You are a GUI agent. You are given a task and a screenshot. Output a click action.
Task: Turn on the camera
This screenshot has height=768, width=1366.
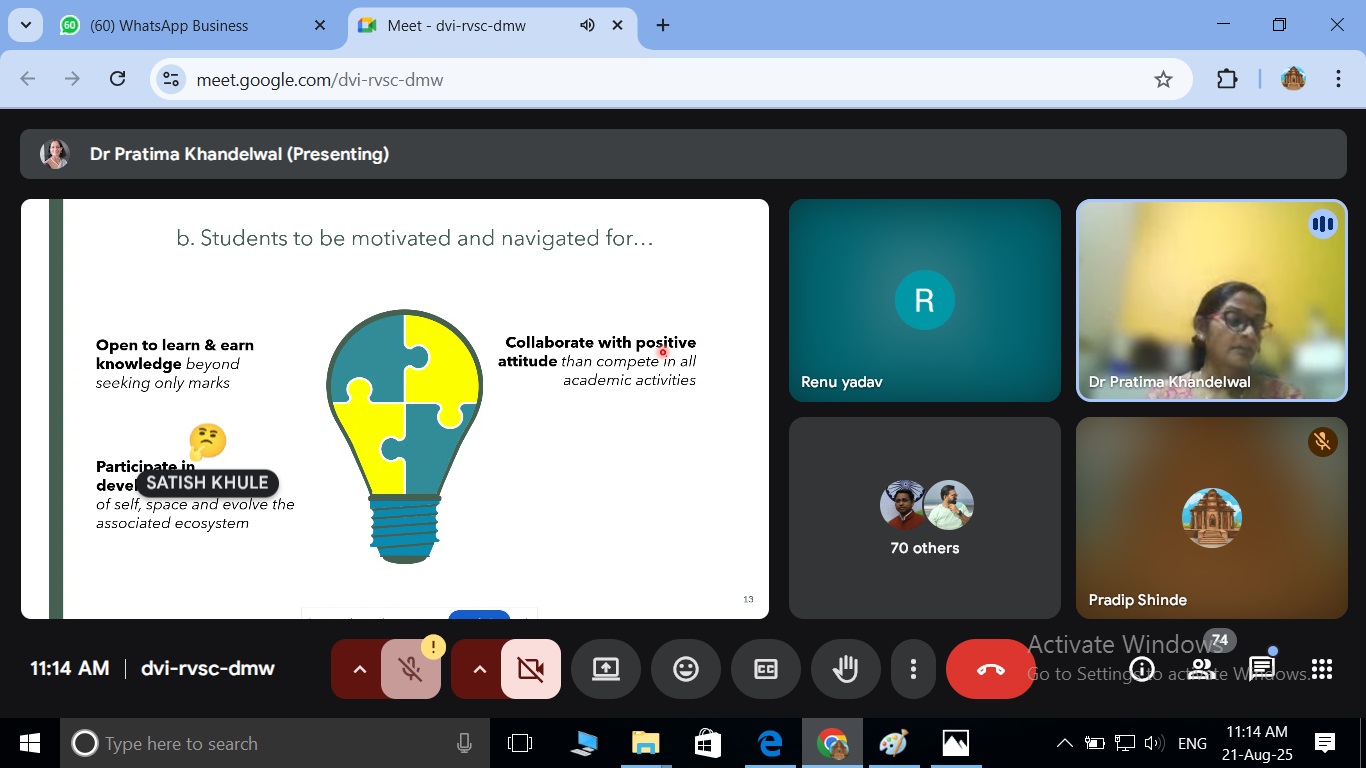click(x=531, y=669)
